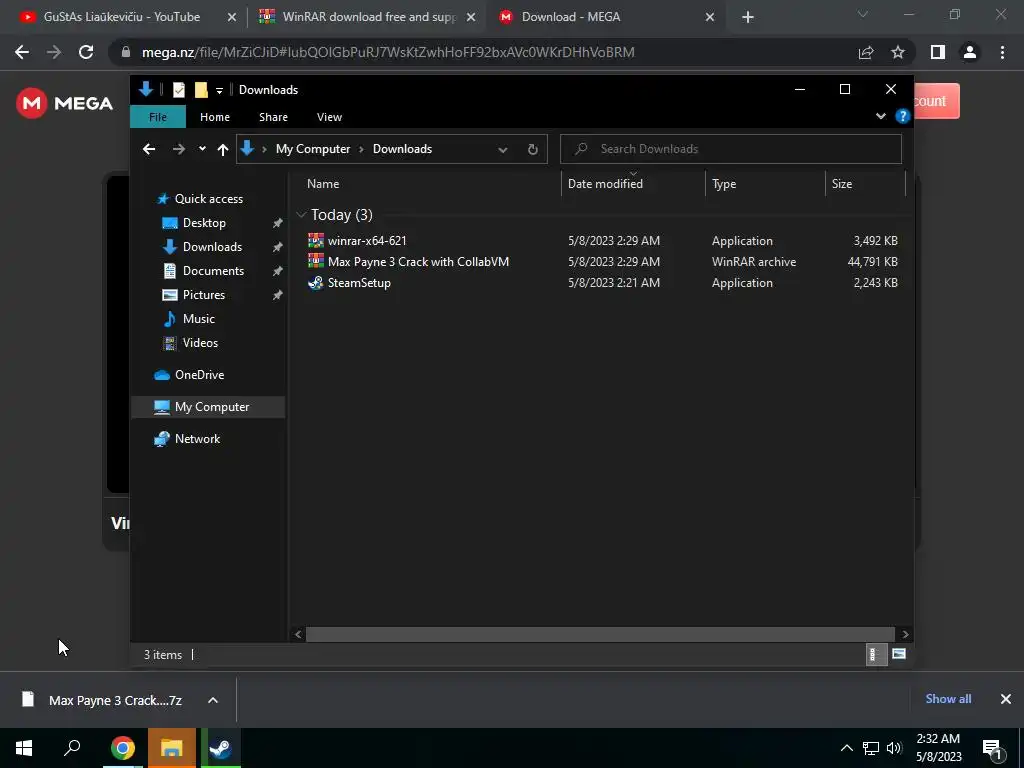1024x768 pixels.
Task: Open the View ribbon tab
Action: pyautogui.click(x=329, y=117)
